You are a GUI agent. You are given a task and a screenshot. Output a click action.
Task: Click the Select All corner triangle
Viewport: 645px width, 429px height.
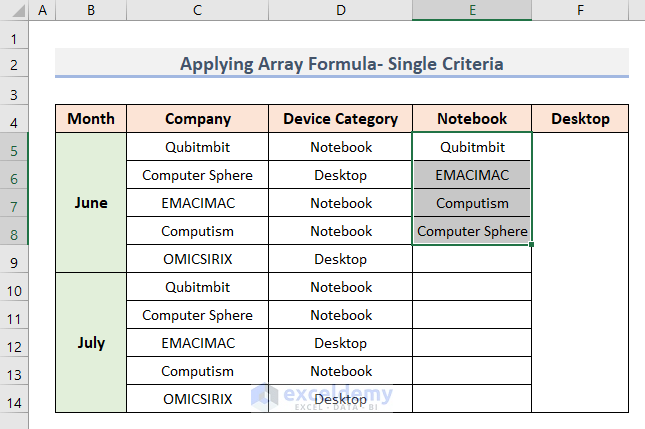[14, 10]
